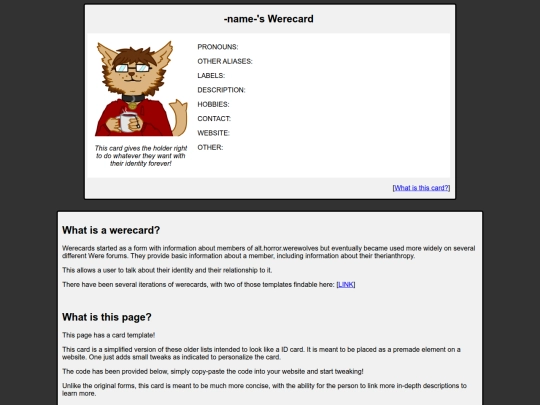
Task: Click the OTHER ALIASES field label
Action: pos(225,61)
